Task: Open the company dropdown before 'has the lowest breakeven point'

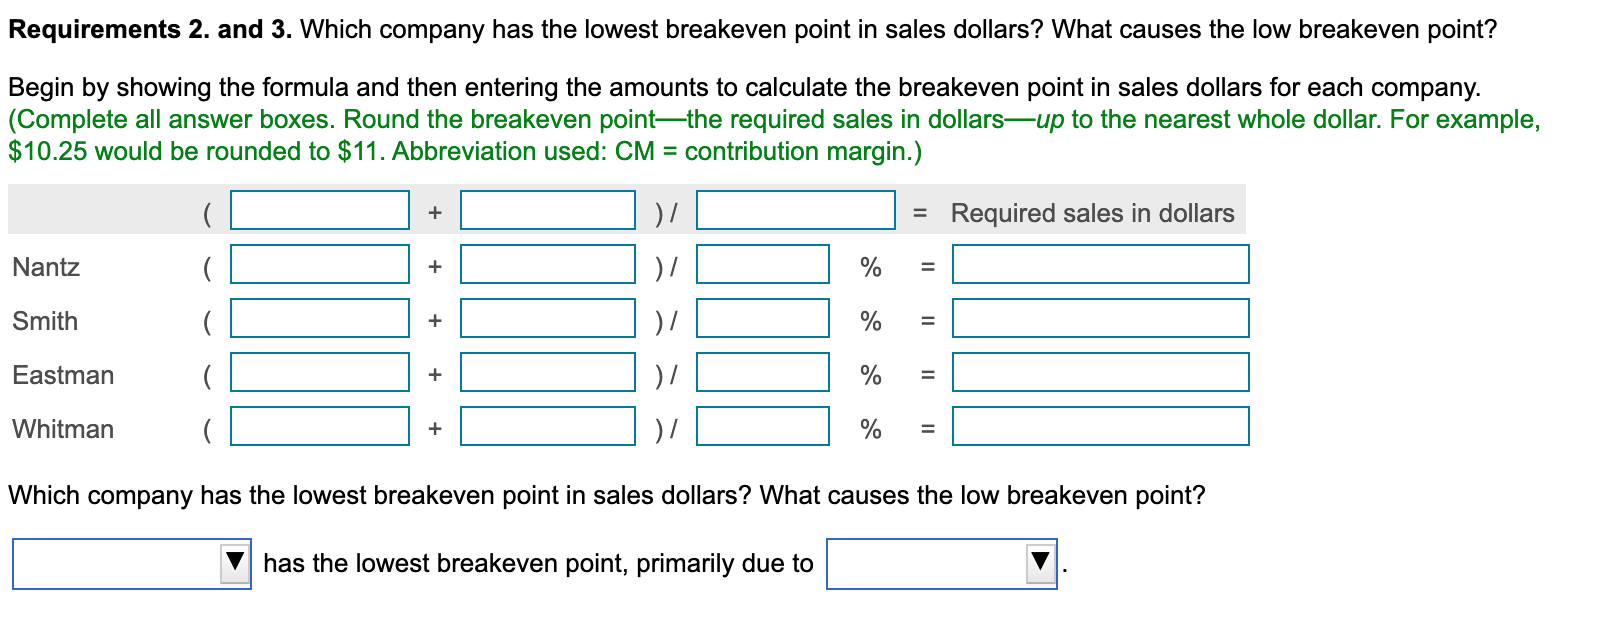Action: pos(130,563)
